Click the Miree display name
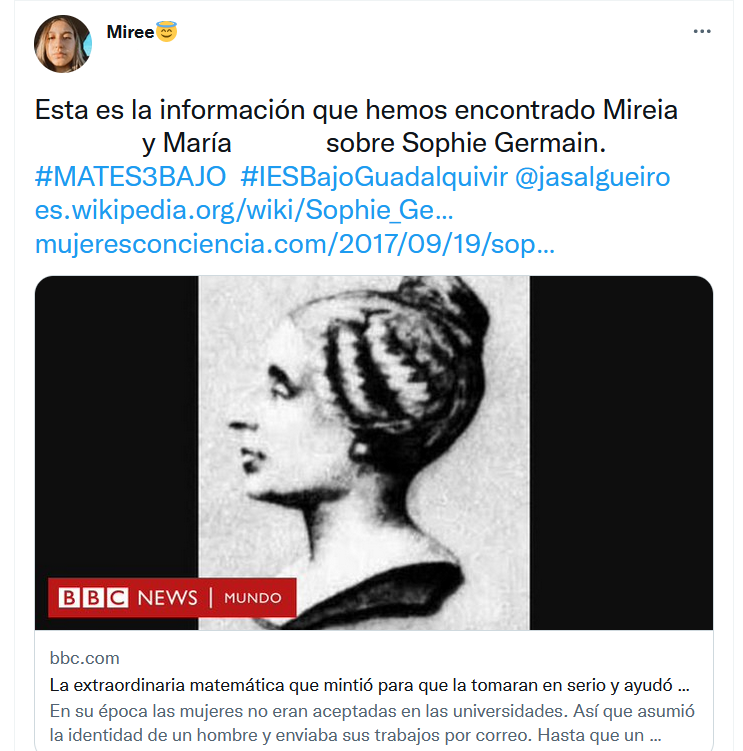This screenshot has width=743, height=751. tap(130, 32)
